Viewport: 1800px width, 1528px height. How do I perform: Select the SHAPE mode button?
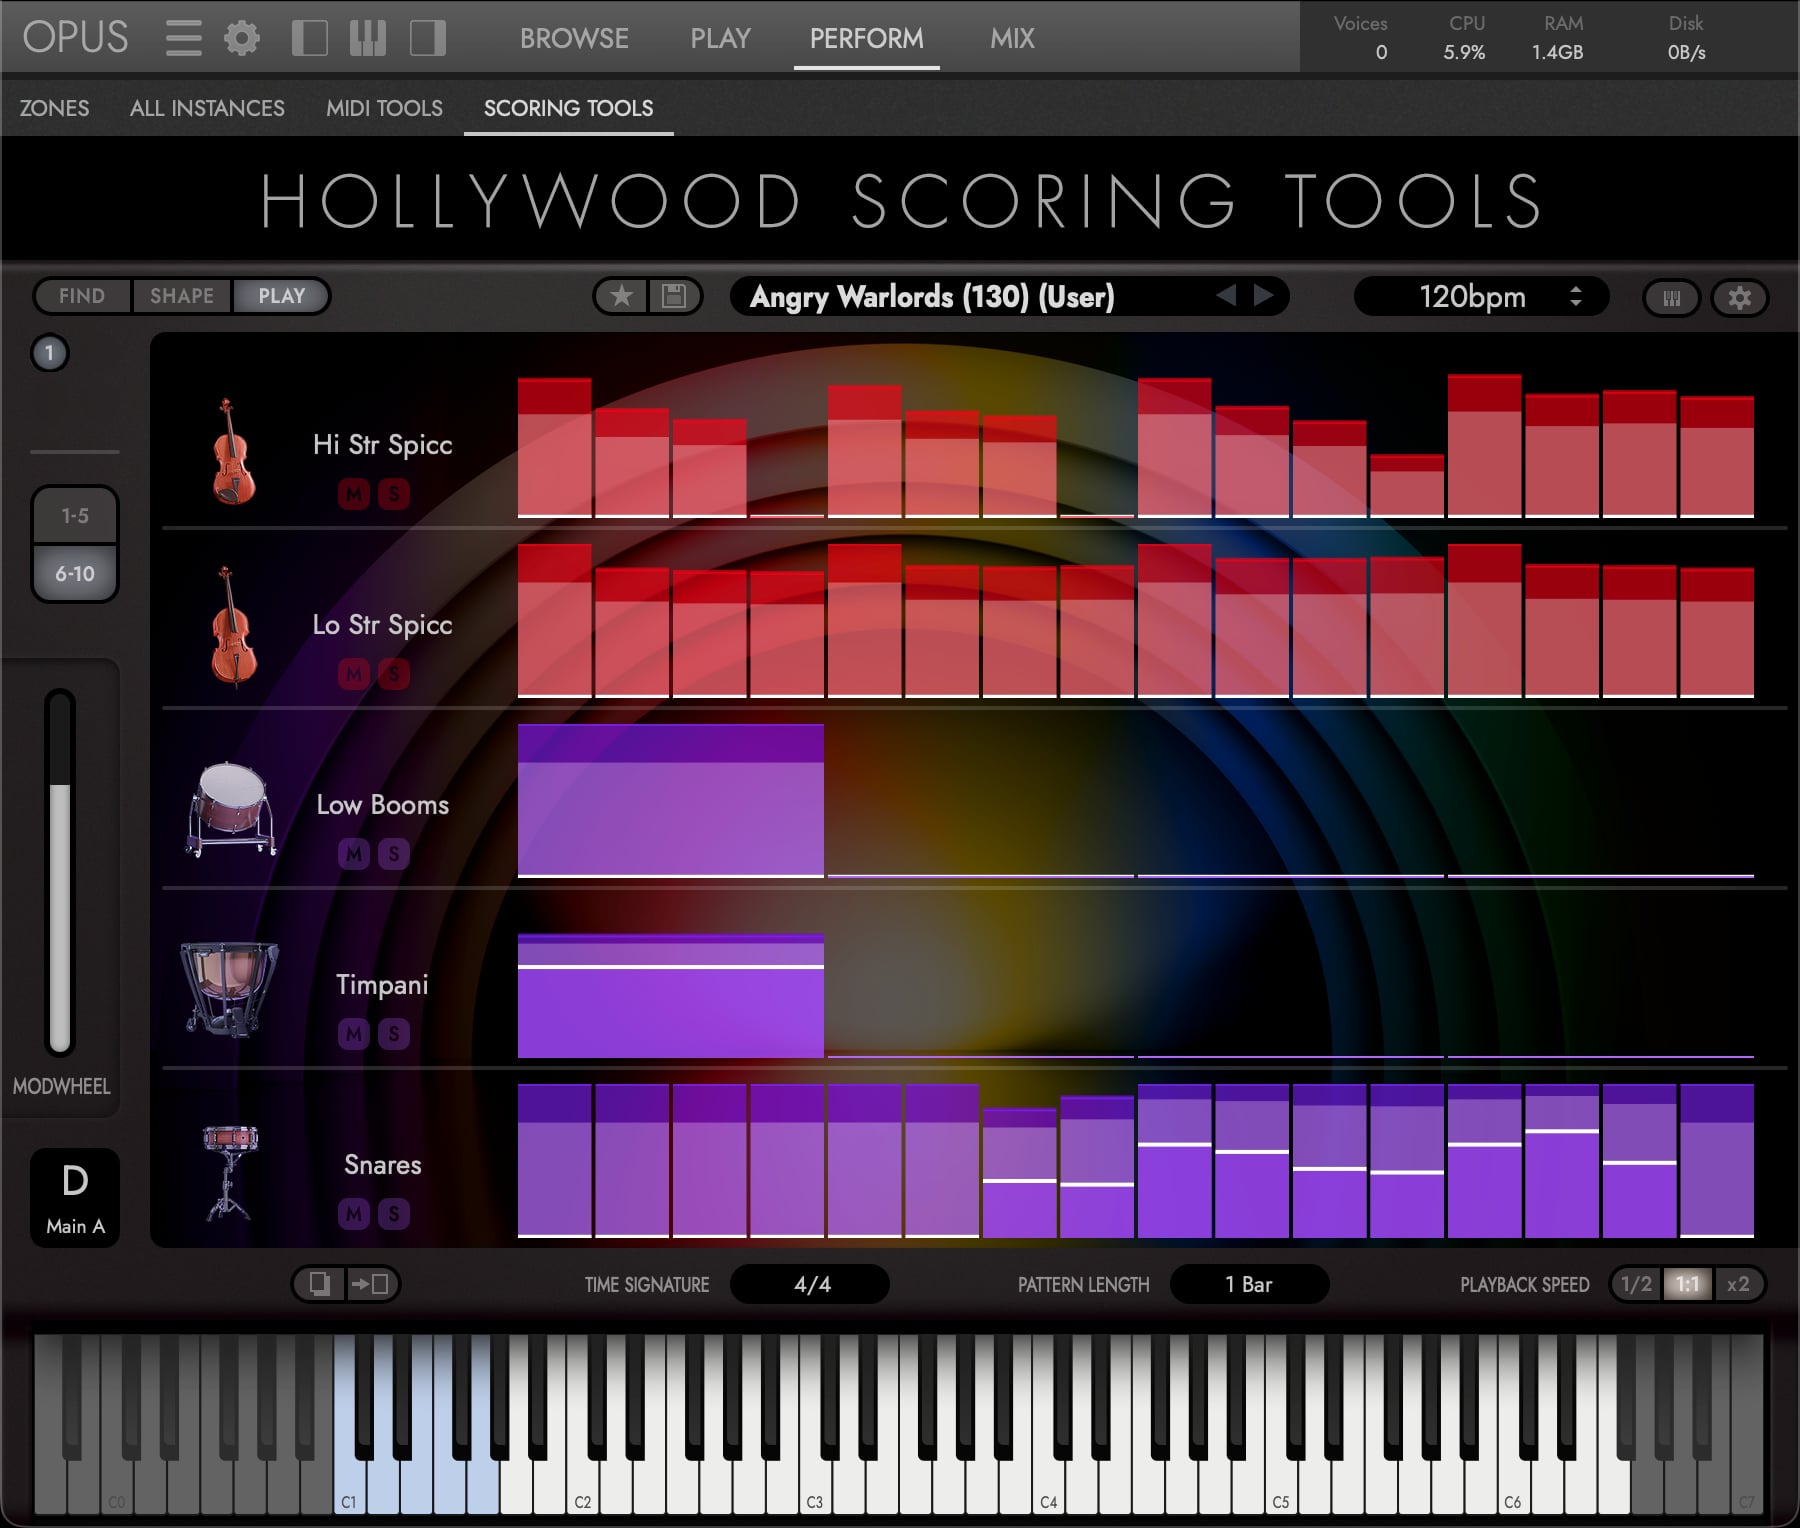[x=182, y=296]
